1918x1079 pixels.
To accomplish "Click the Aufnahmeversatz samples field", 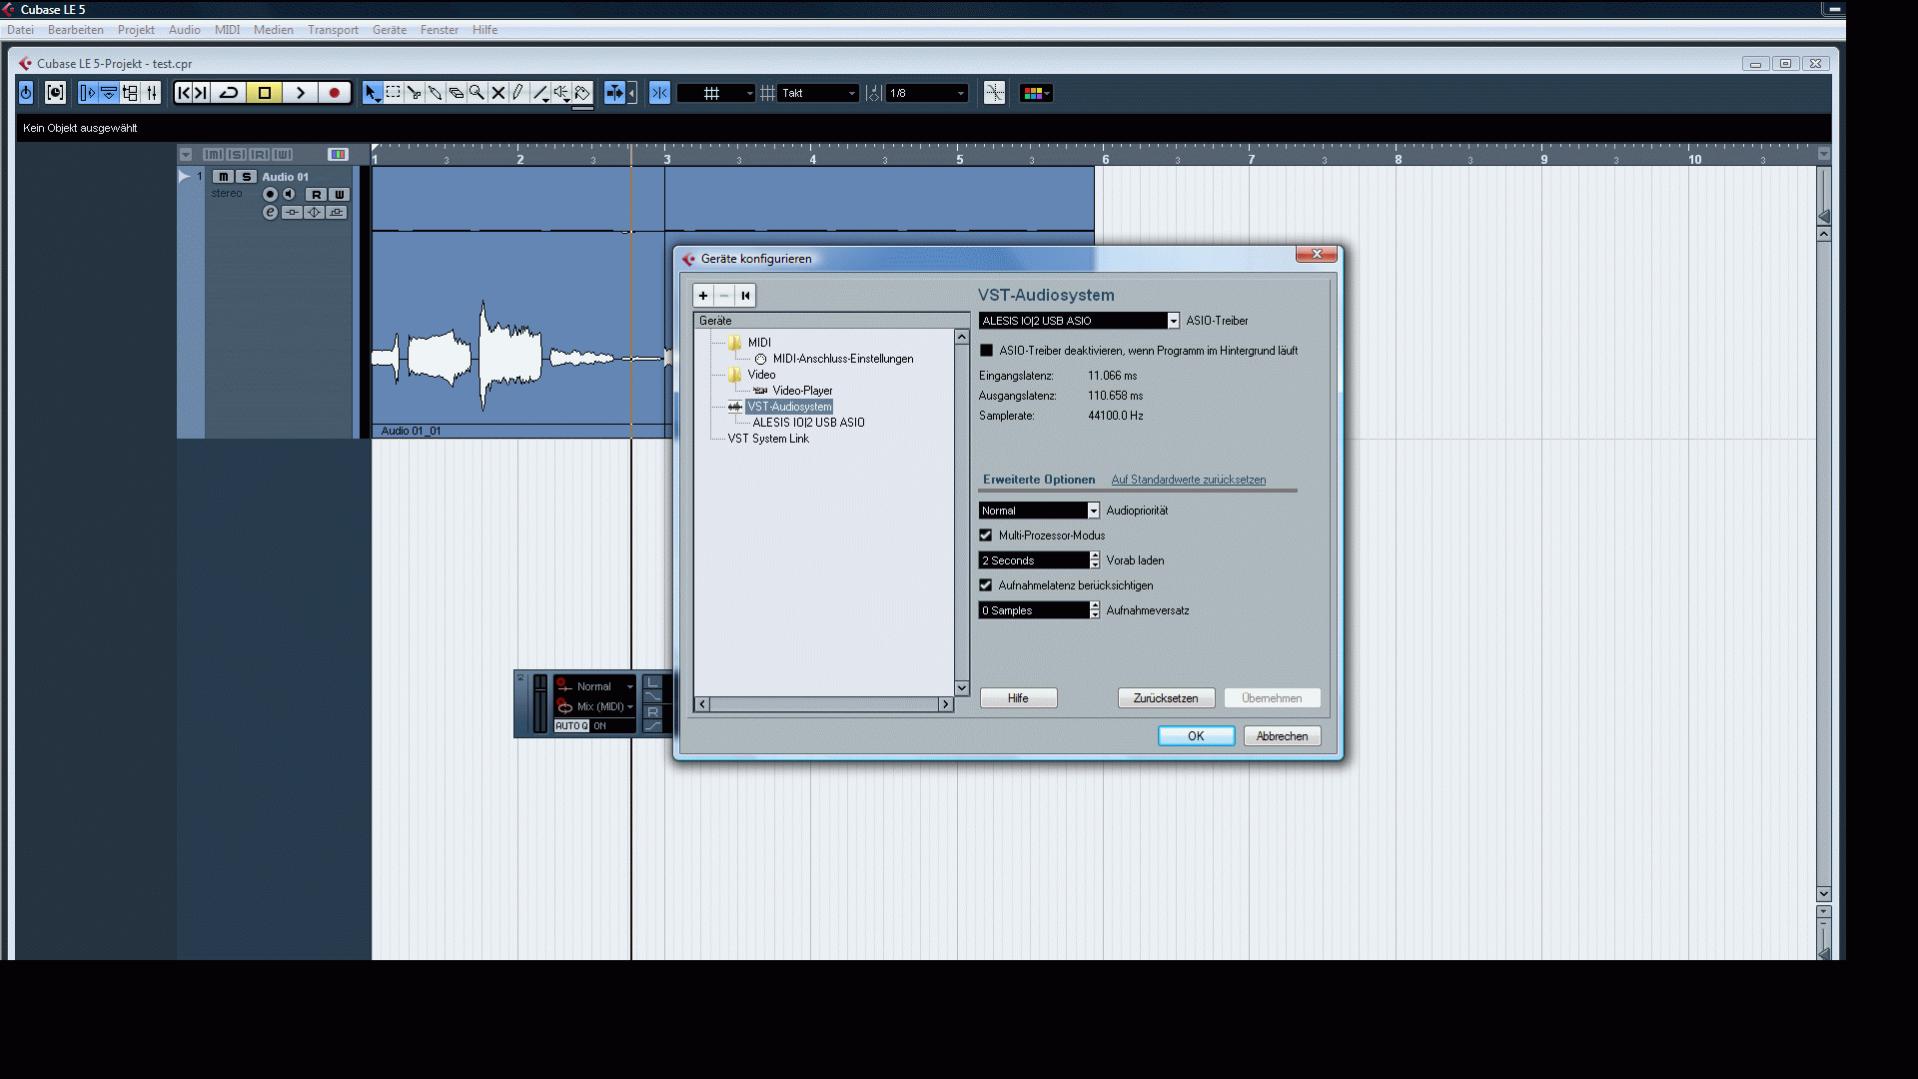I will pyautogui.click(x=1034, y=611).
